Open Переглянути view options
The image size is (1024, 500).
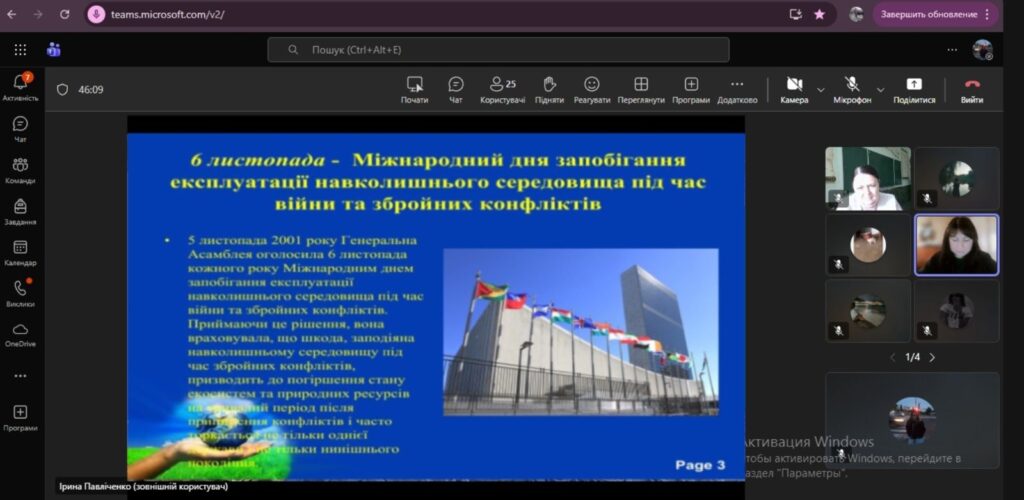click(641, 88)
